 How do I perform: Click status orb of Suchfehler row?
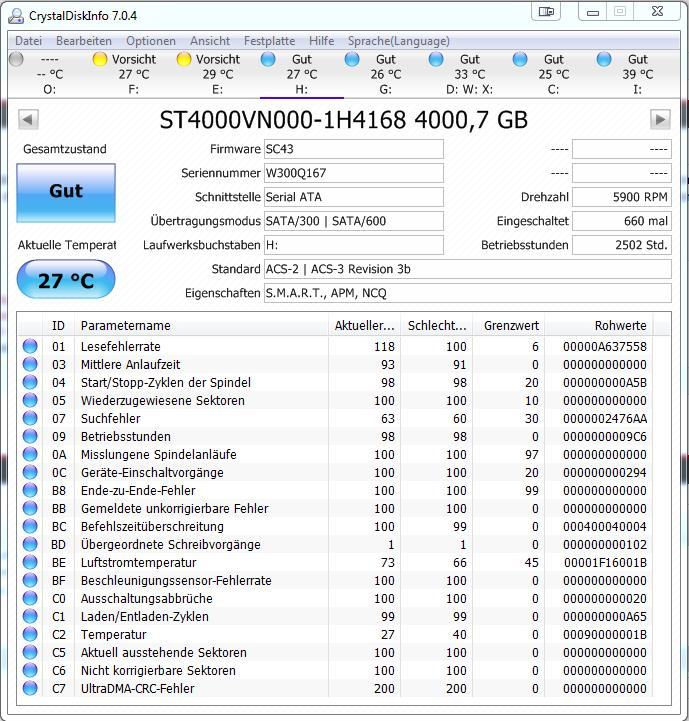tap(30, 418)
